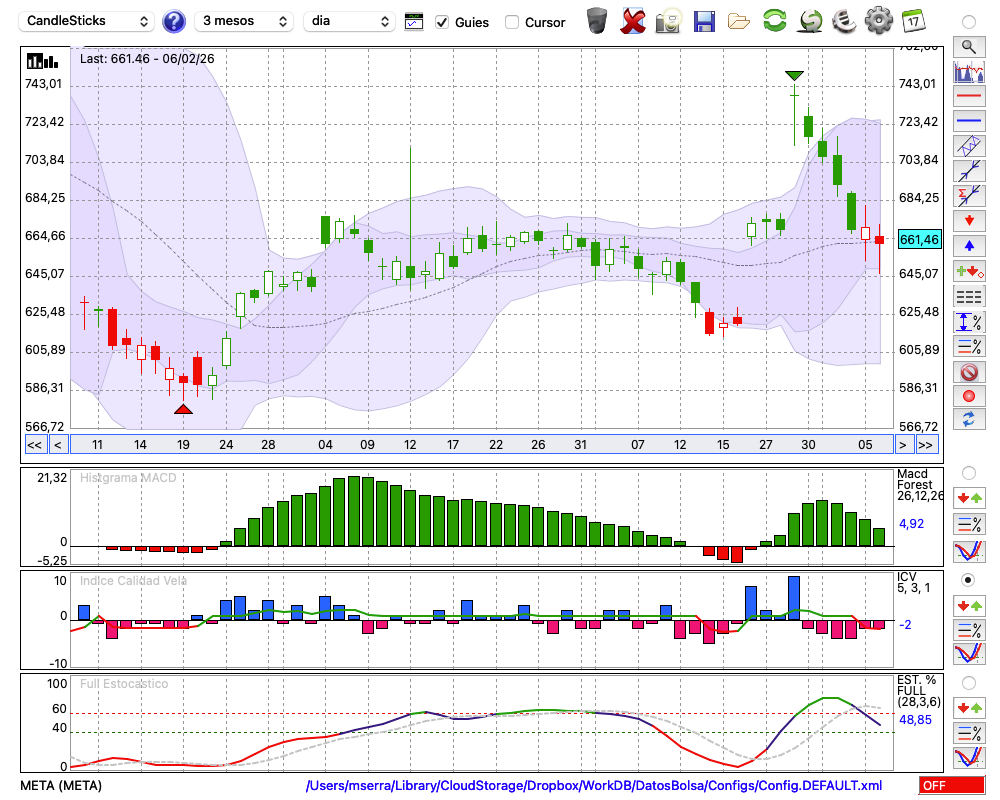1000x800 pixels.
Task: Select the magnifier zoom tool
Action: pos(969,47)
